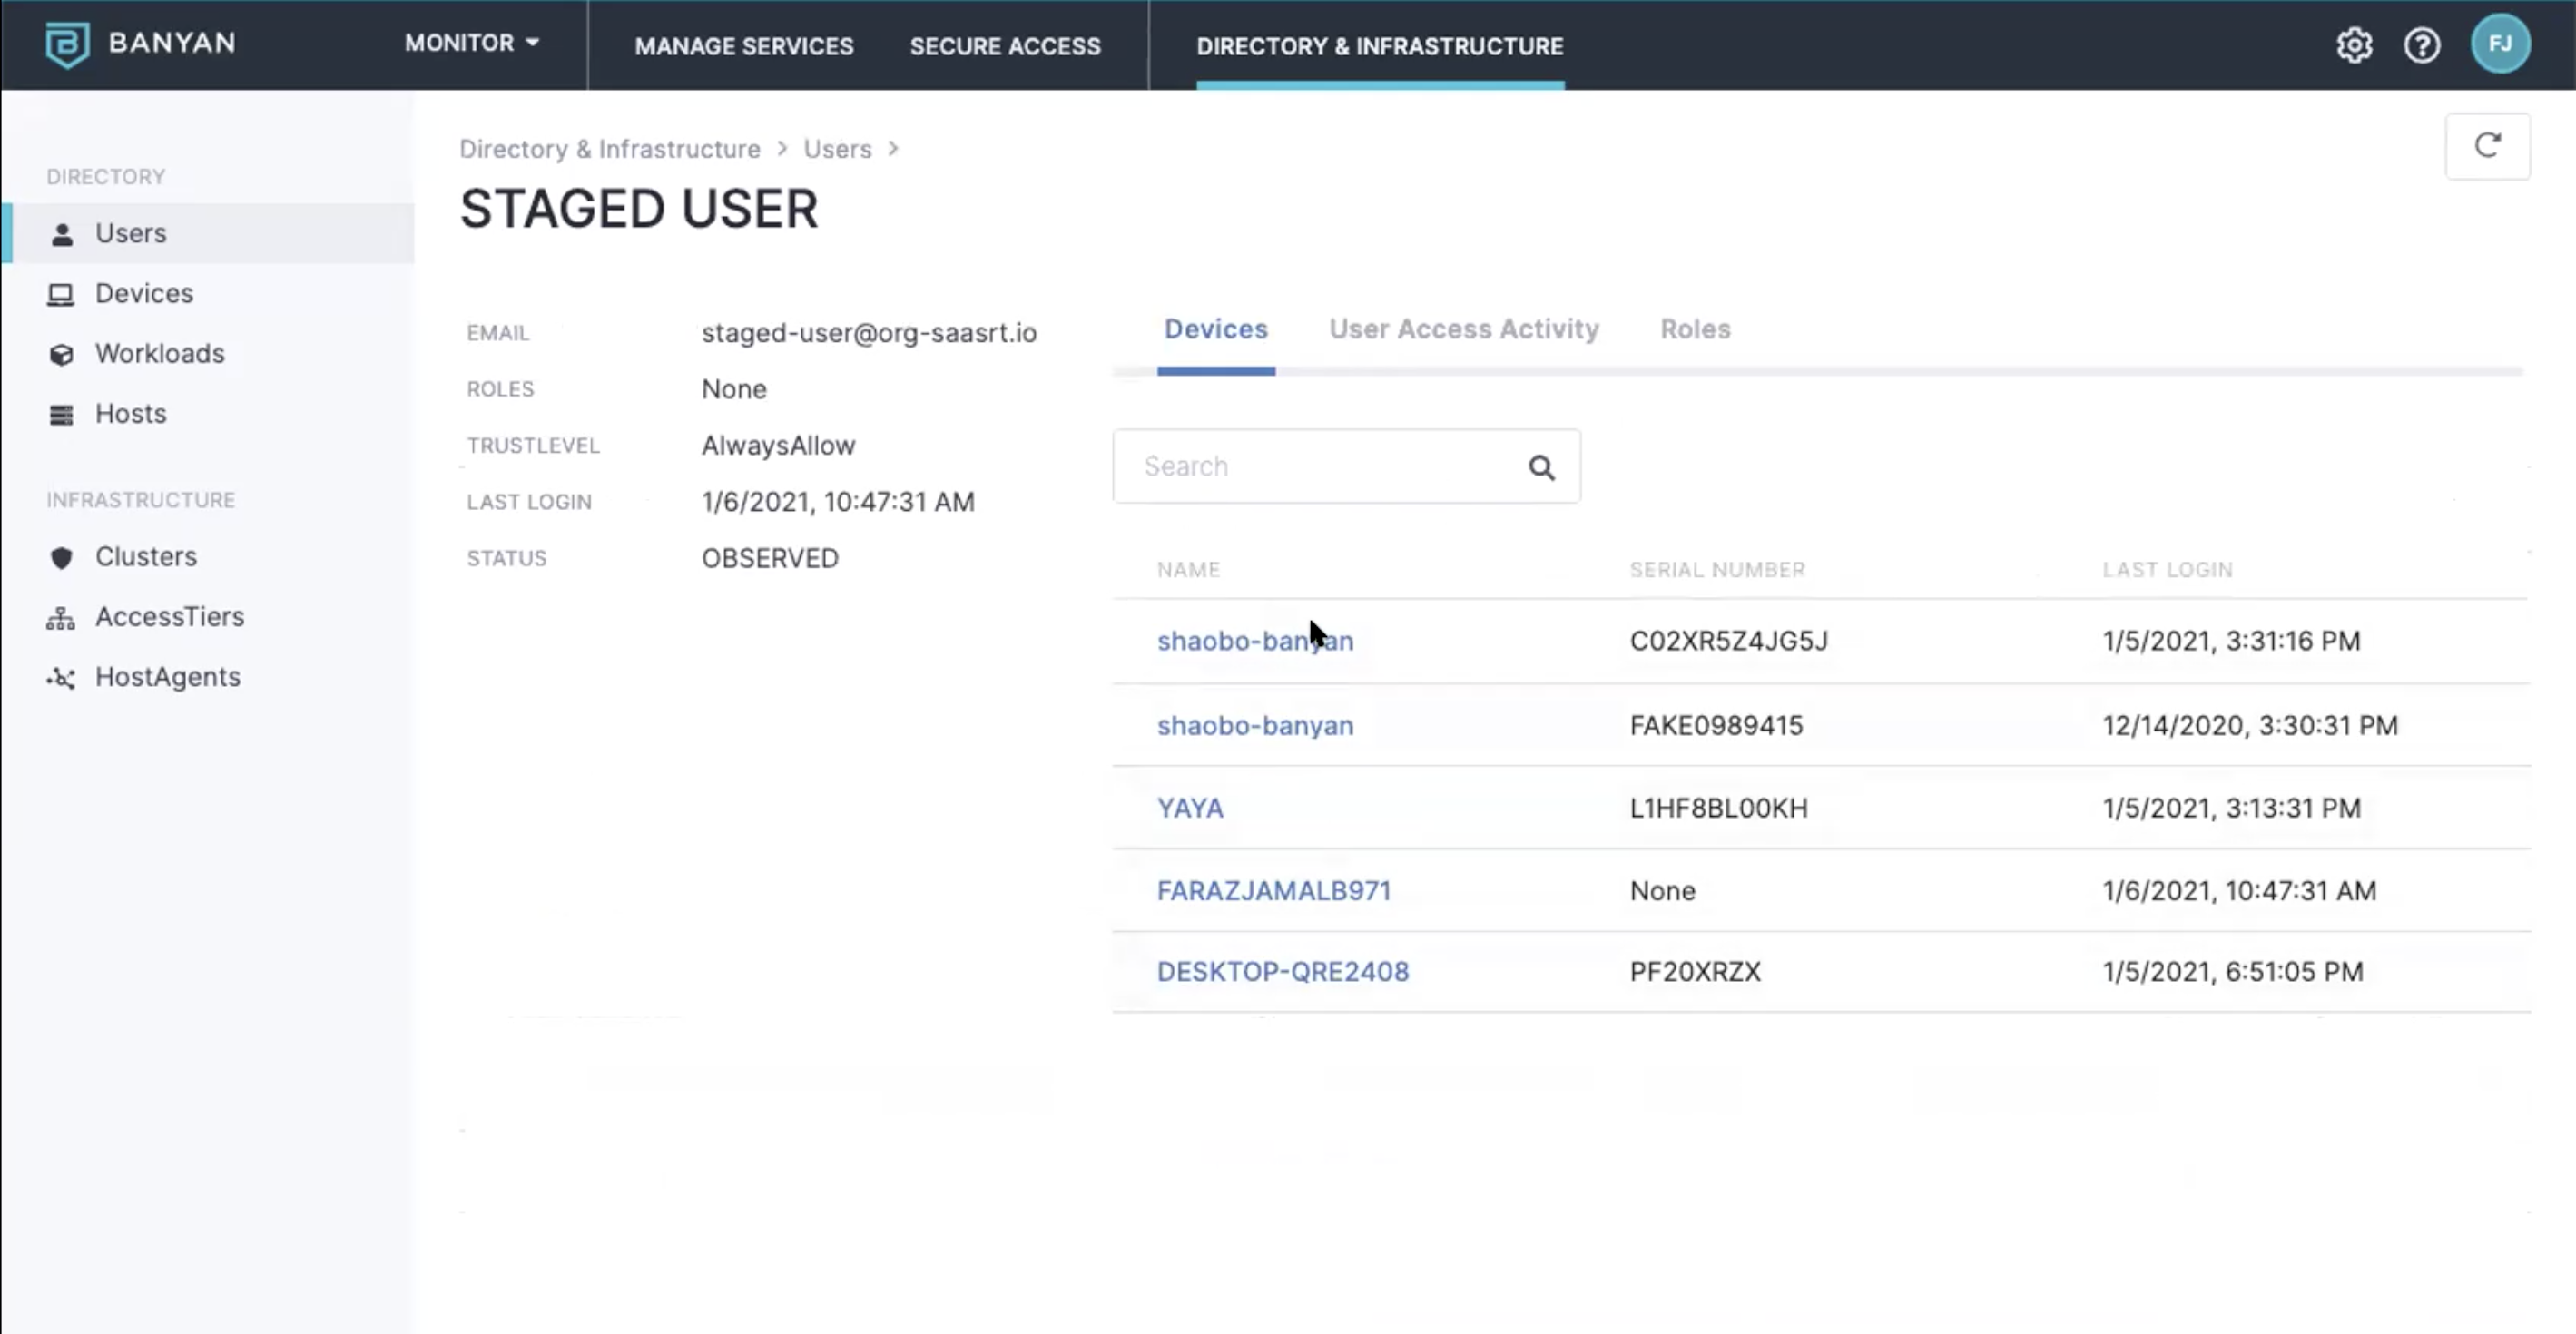Open settings via the gear icon
The height and width of the screenshot is (1334, 2576).
[2354, 45]
